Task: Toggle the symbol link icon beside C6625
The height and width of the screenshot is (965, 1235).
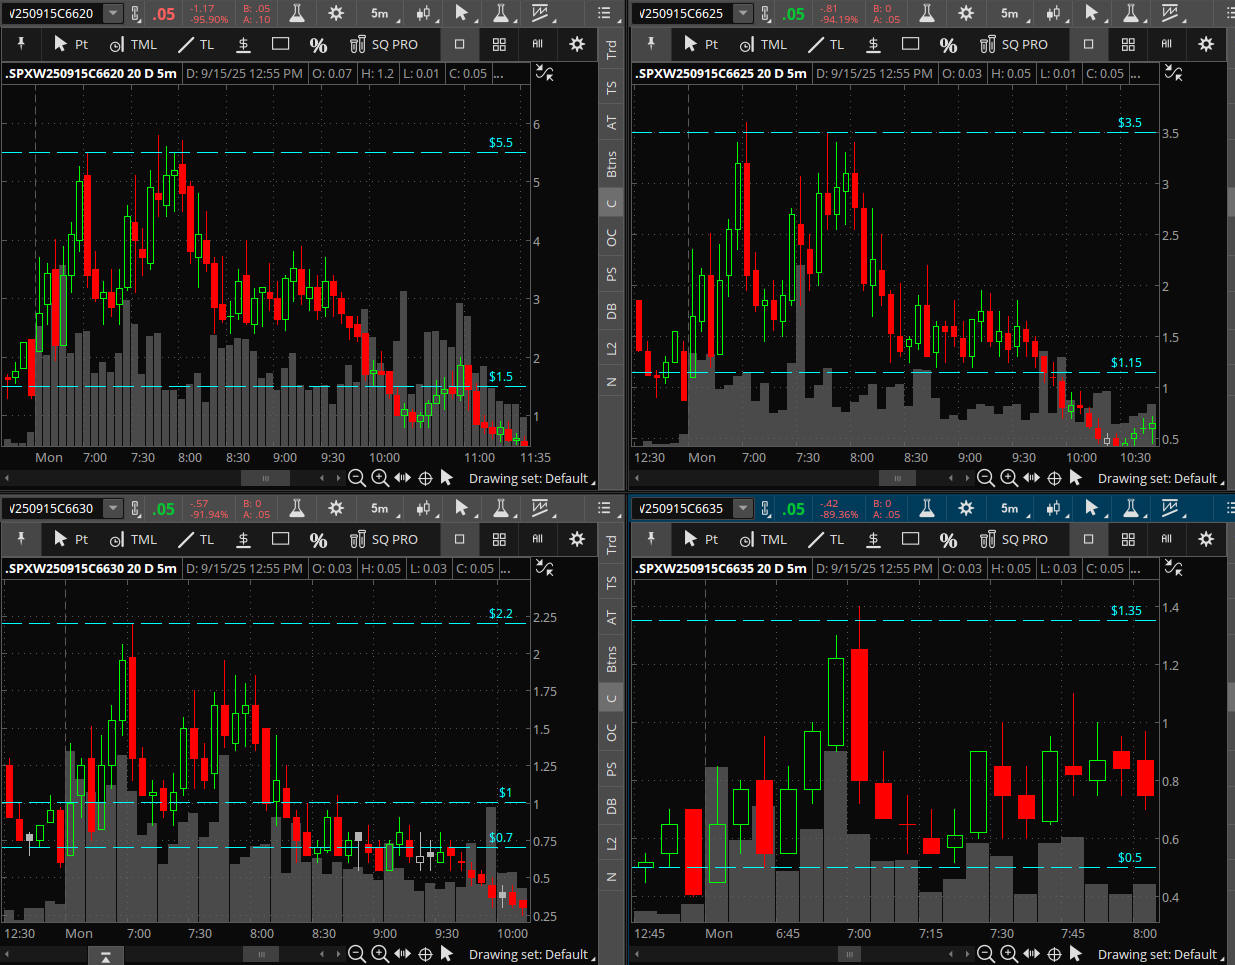Action: coord(766,13)
